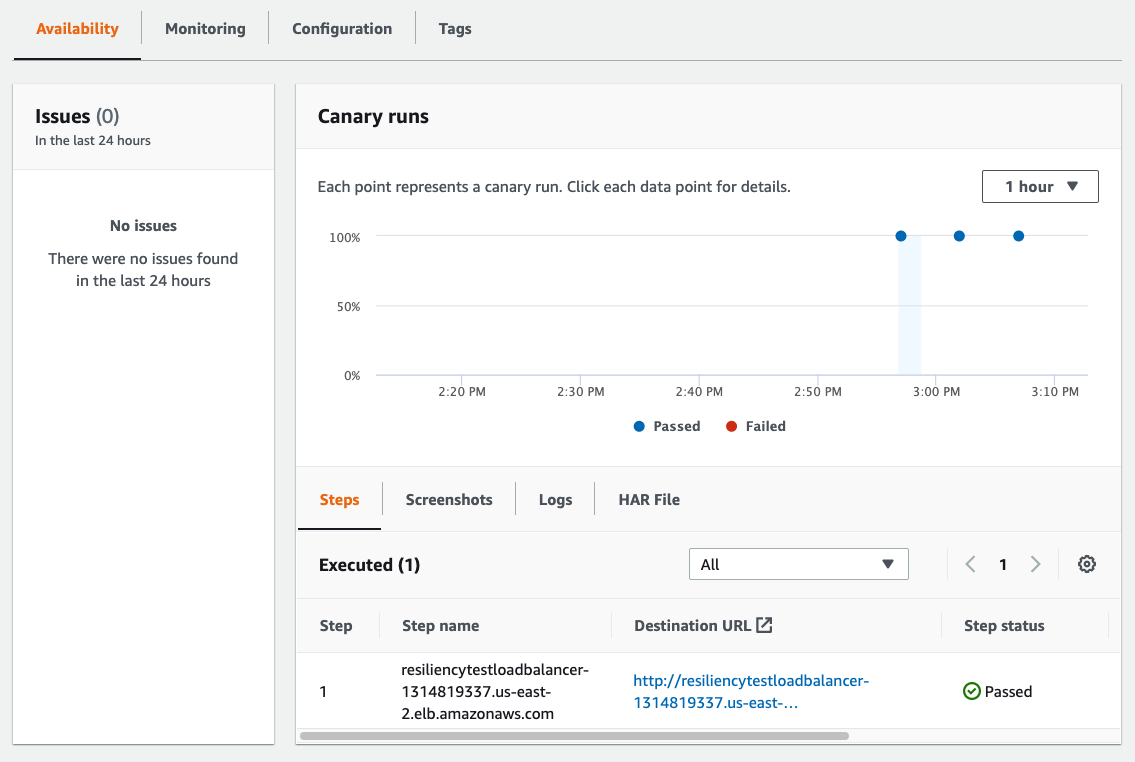Switch to the Screenshots tab
Viewport: 1135px width, 762px height.
point(448,499)
